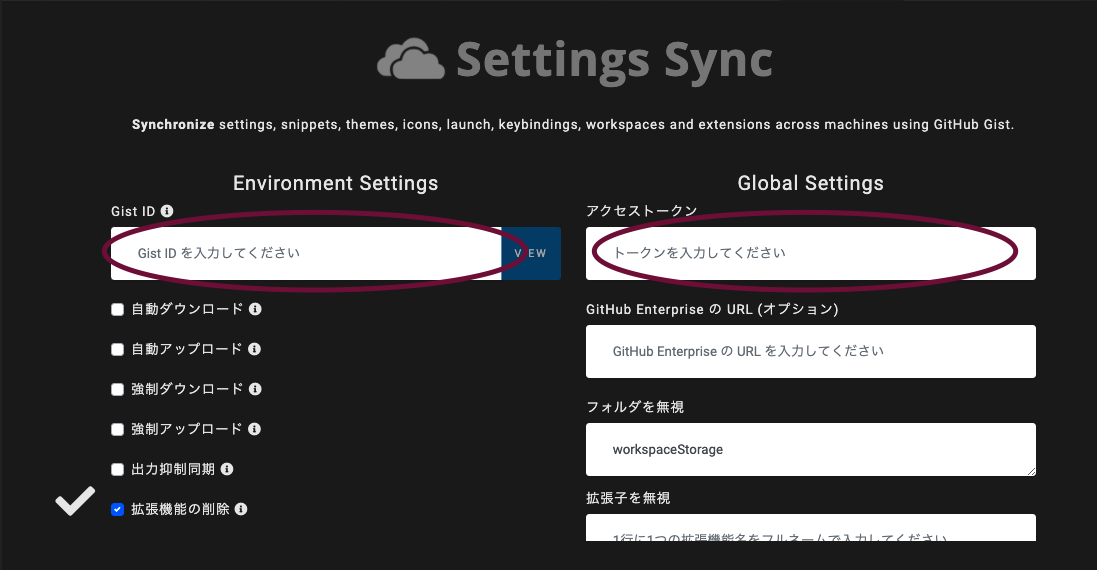Click info icon beside 強制アップロード

pos(255,429)
